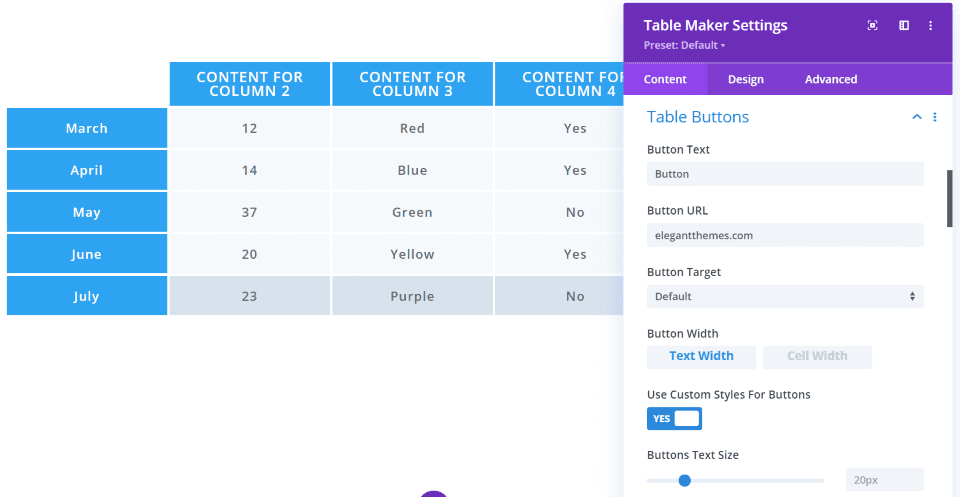Select the March row header cell
Image resolution: width=960 pixels, height=497 pixels.
87,128
